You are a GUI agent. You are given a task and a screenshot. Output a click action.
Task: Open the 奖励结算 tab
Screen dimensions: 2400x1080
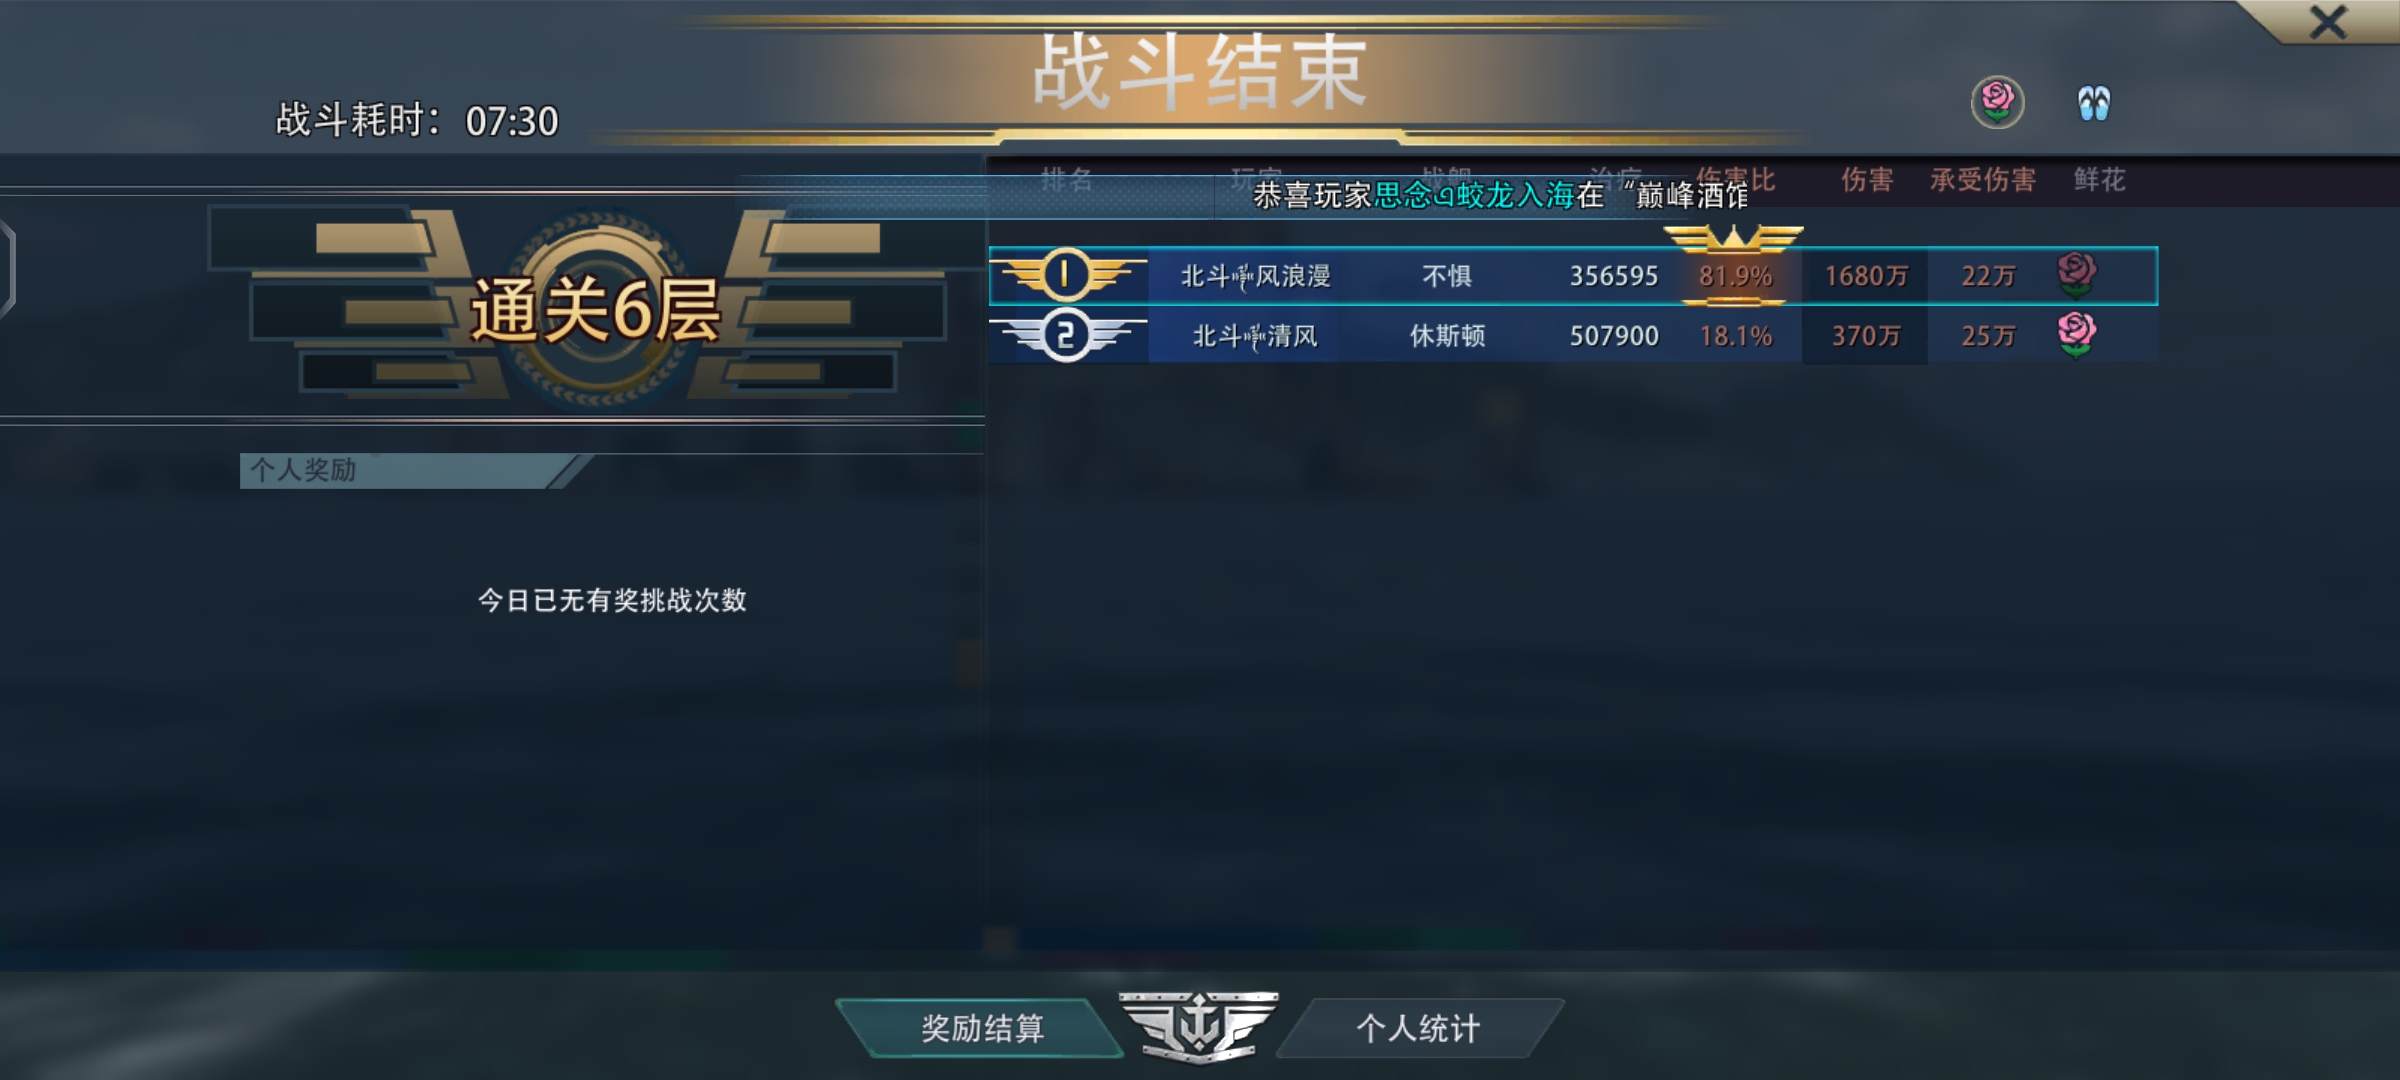pyautogui.click(x=982, y=1028)
